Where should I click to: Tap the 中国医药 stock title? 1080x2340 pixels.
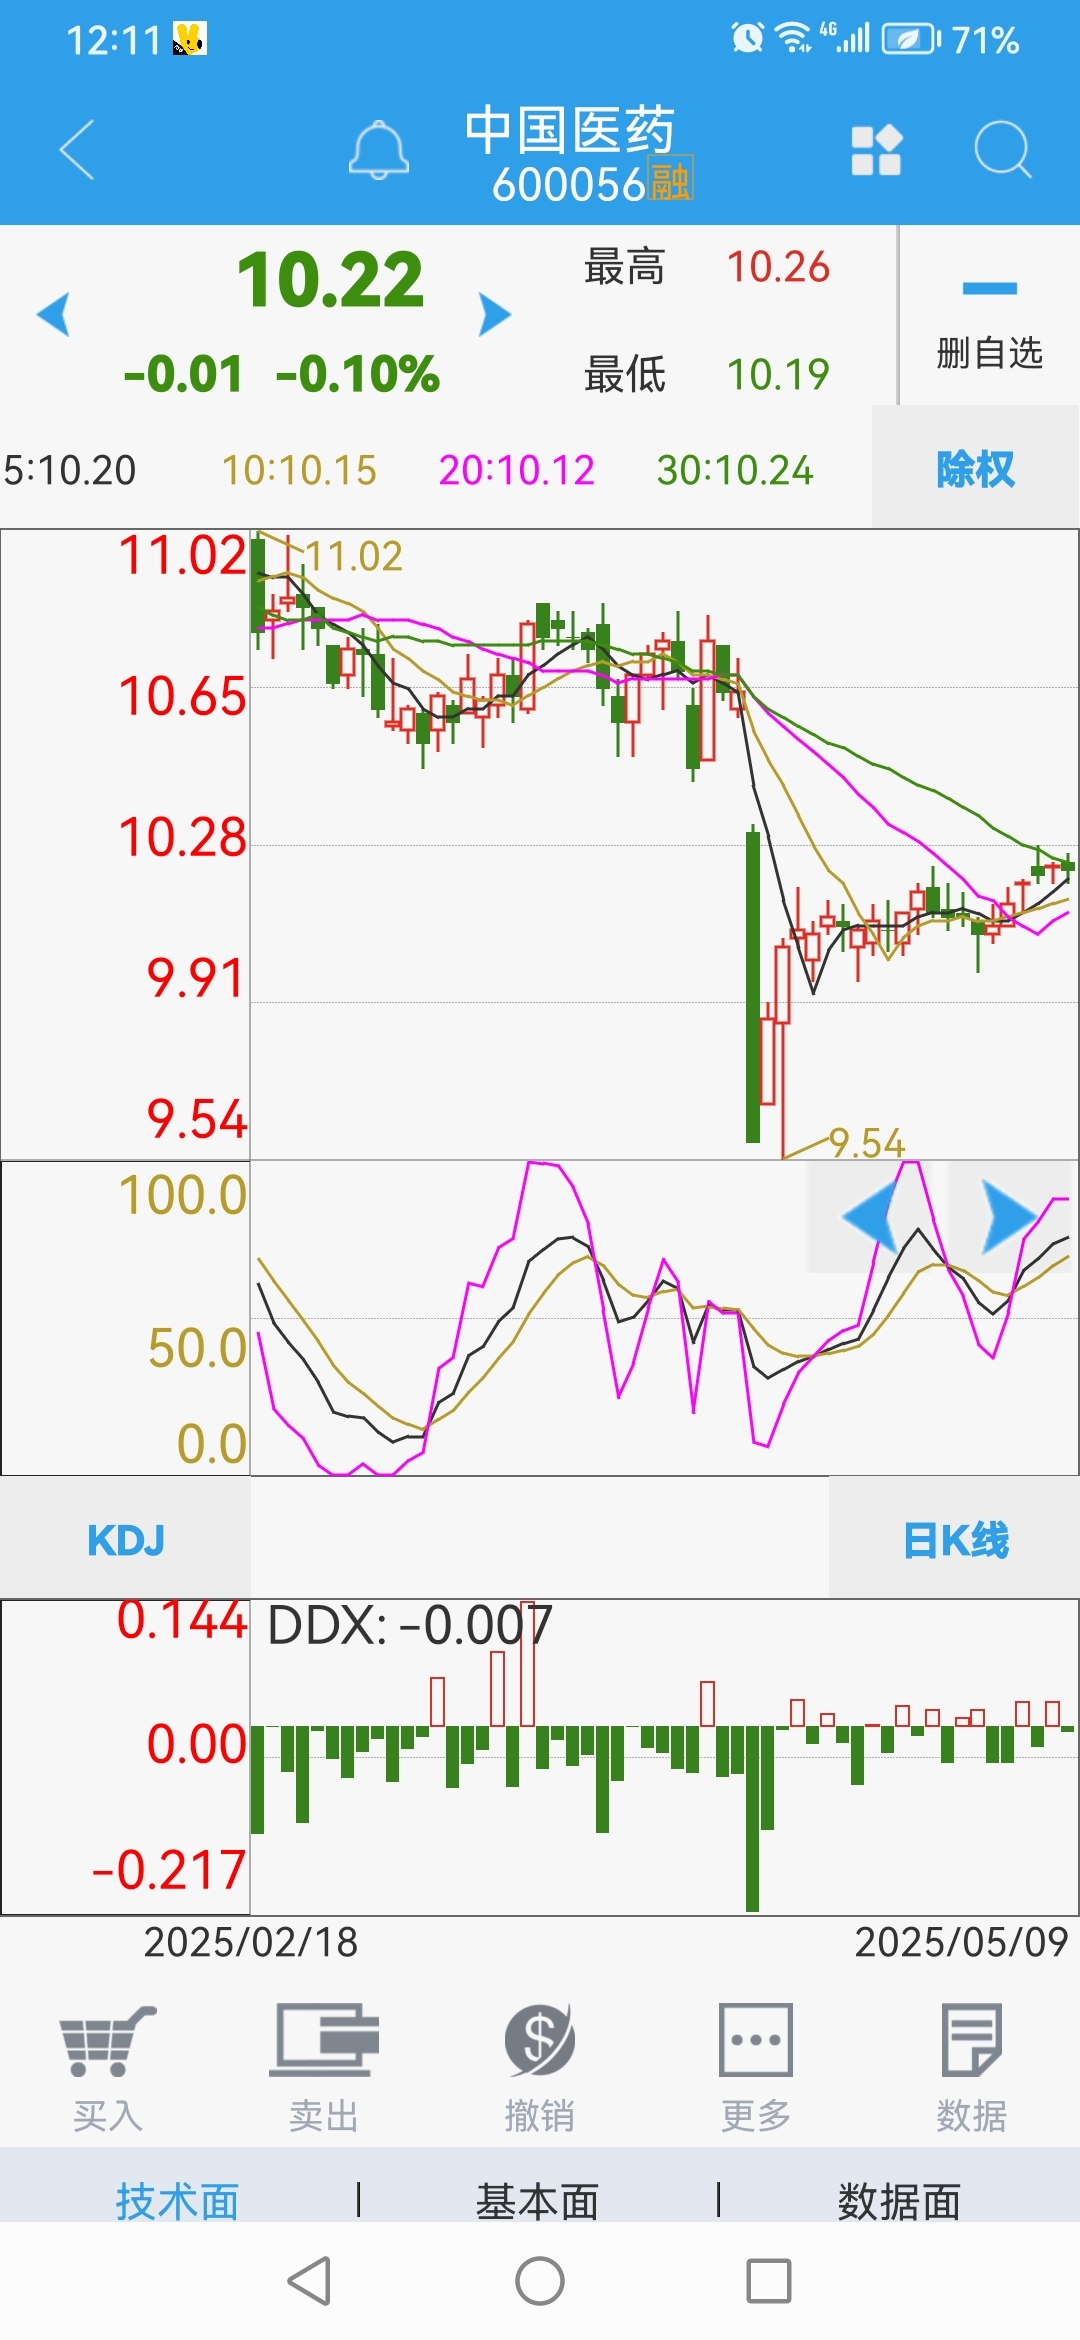(x=570, y=130)
